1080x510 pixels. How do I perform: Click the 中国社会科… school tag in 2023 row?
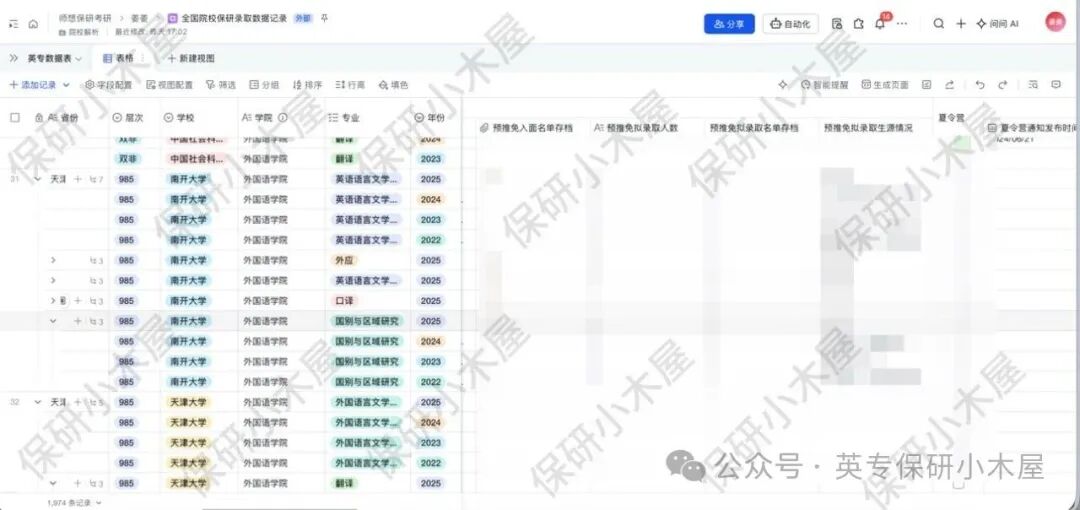tap(198, 159)
